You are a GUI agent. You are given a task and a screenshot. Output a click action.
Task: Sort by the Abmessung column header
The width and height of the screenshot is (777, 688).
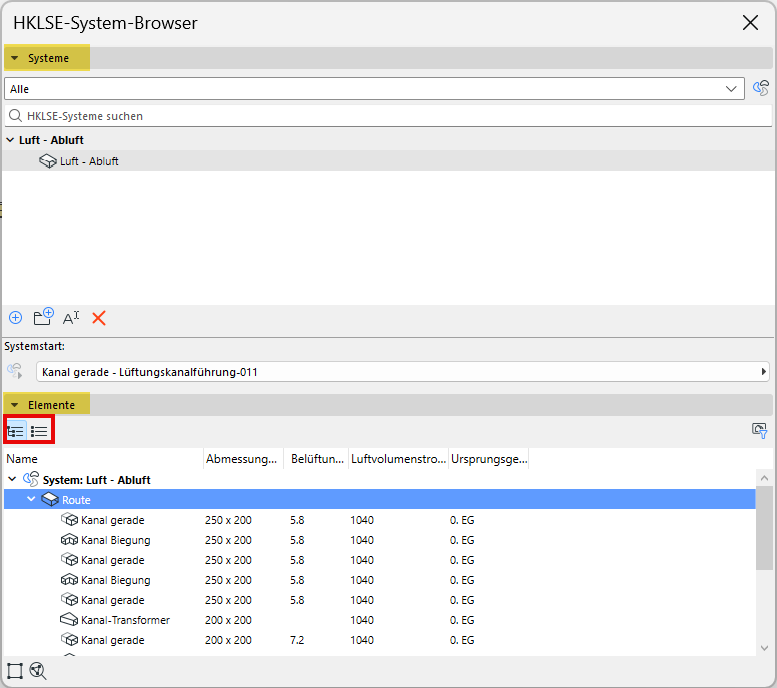tap(243, 459)
